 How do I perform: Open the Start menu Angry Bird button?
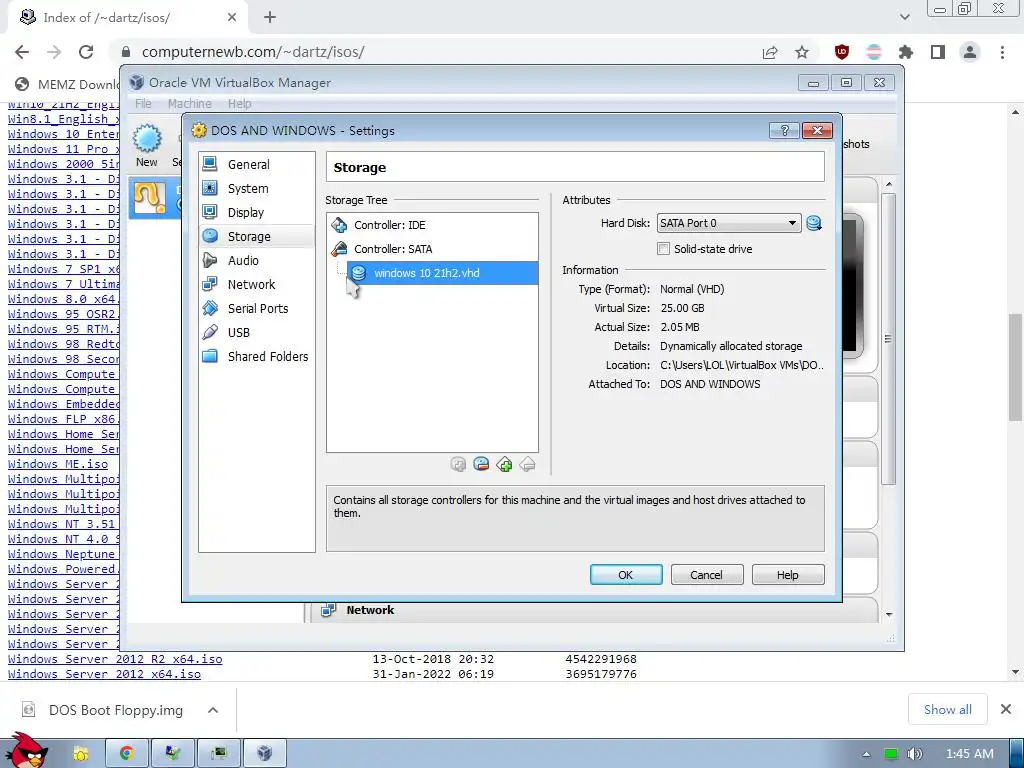(26, 750)
